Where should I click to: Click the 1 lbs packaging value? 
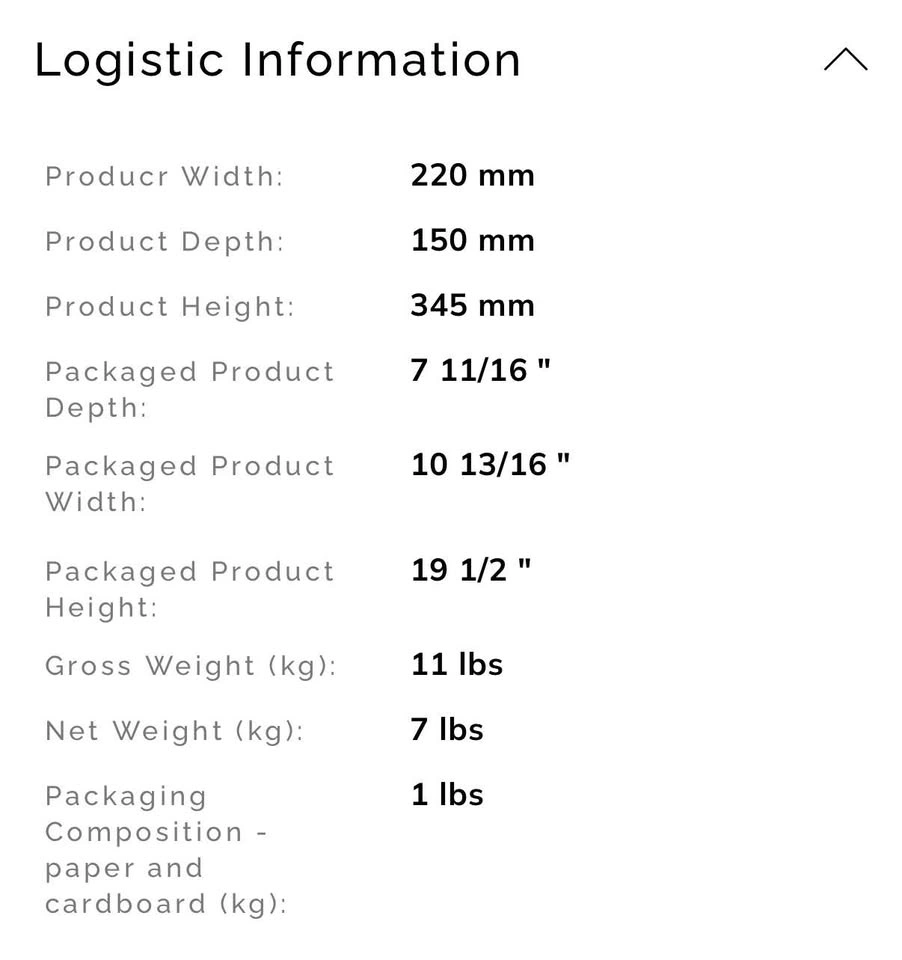click(x=447, y=795)
